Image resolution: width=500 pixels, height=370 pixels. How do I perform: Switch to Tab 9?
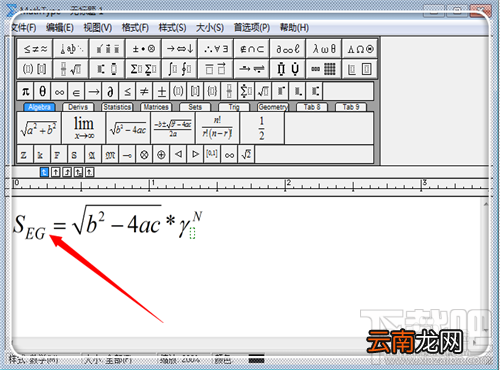click(x=351, y=107)
